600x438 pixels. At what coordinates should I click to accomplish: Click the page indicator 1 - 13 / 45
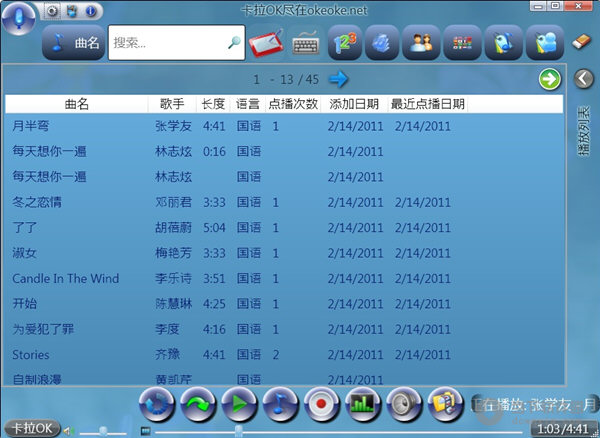click(286, 80)
